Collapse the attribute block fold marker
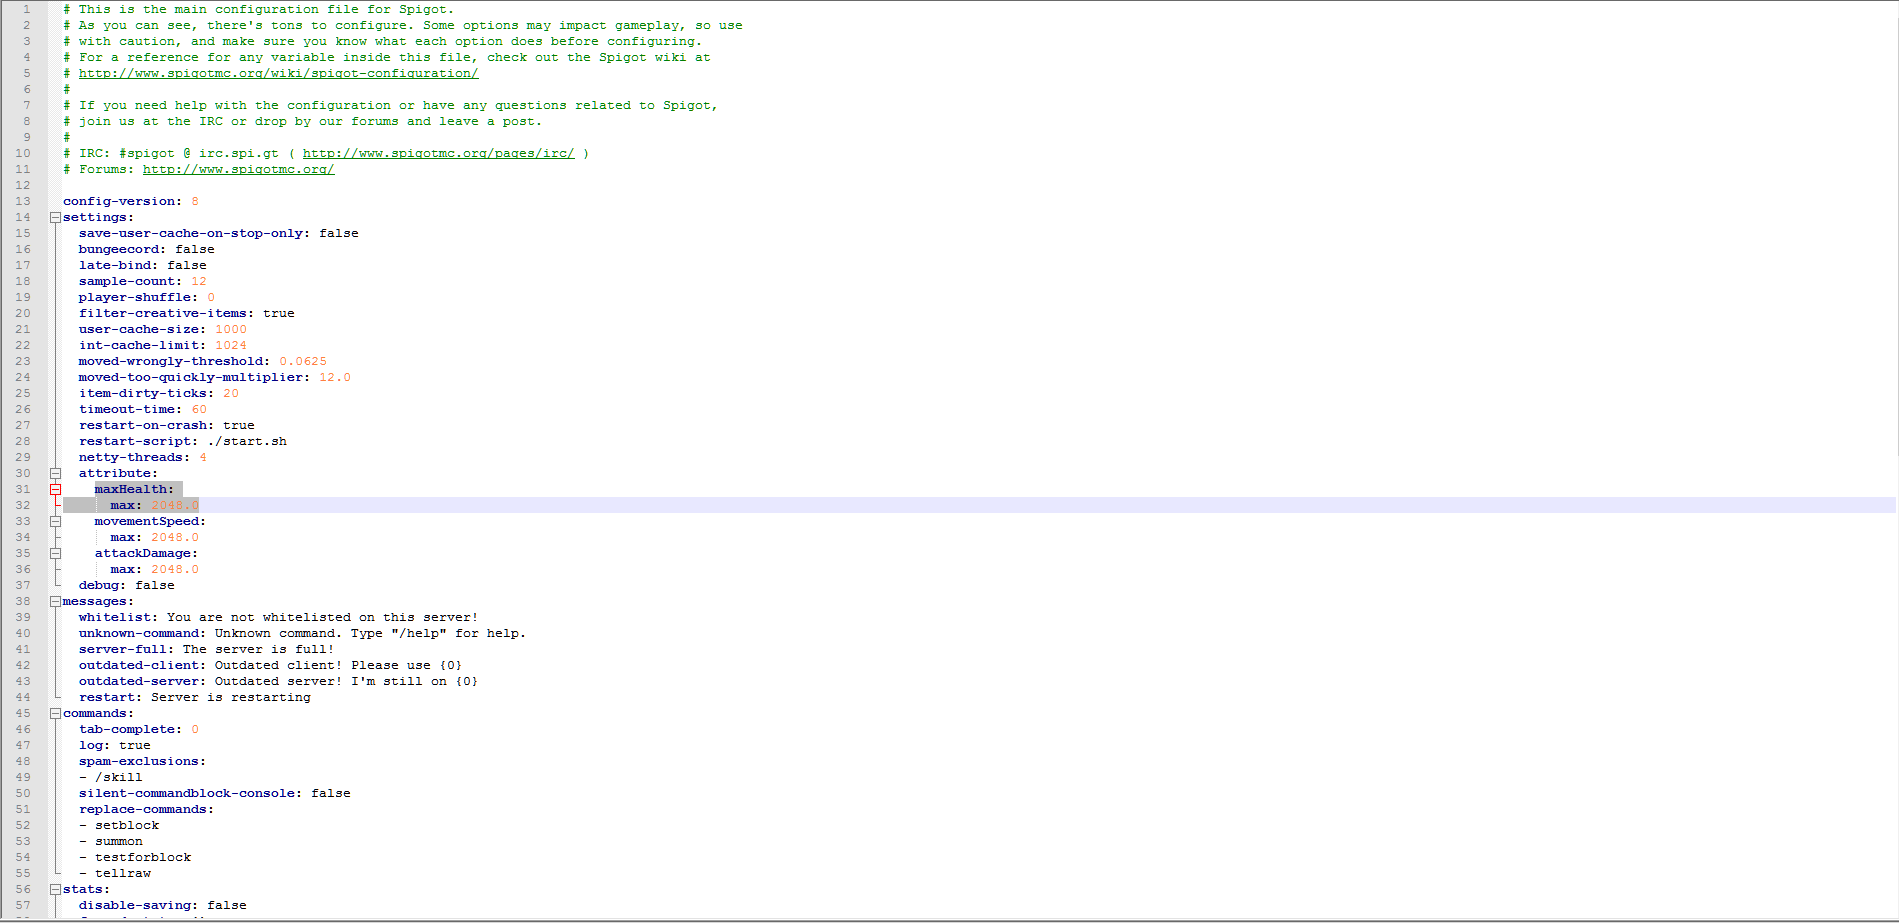 56,473
